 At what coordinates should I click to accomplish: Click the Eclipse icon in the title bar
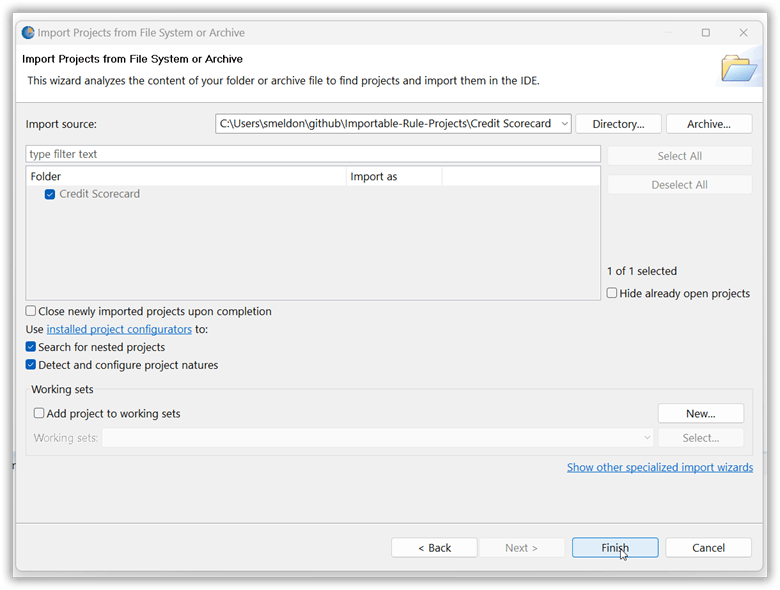click(x=28, y=32)
